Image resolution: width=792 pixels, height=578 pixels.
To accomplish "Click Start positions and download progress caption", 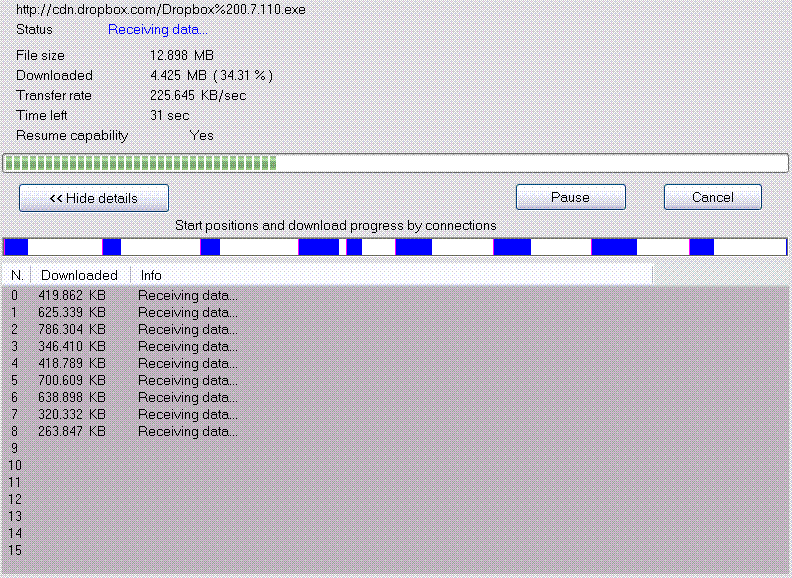I will point(336,226).
